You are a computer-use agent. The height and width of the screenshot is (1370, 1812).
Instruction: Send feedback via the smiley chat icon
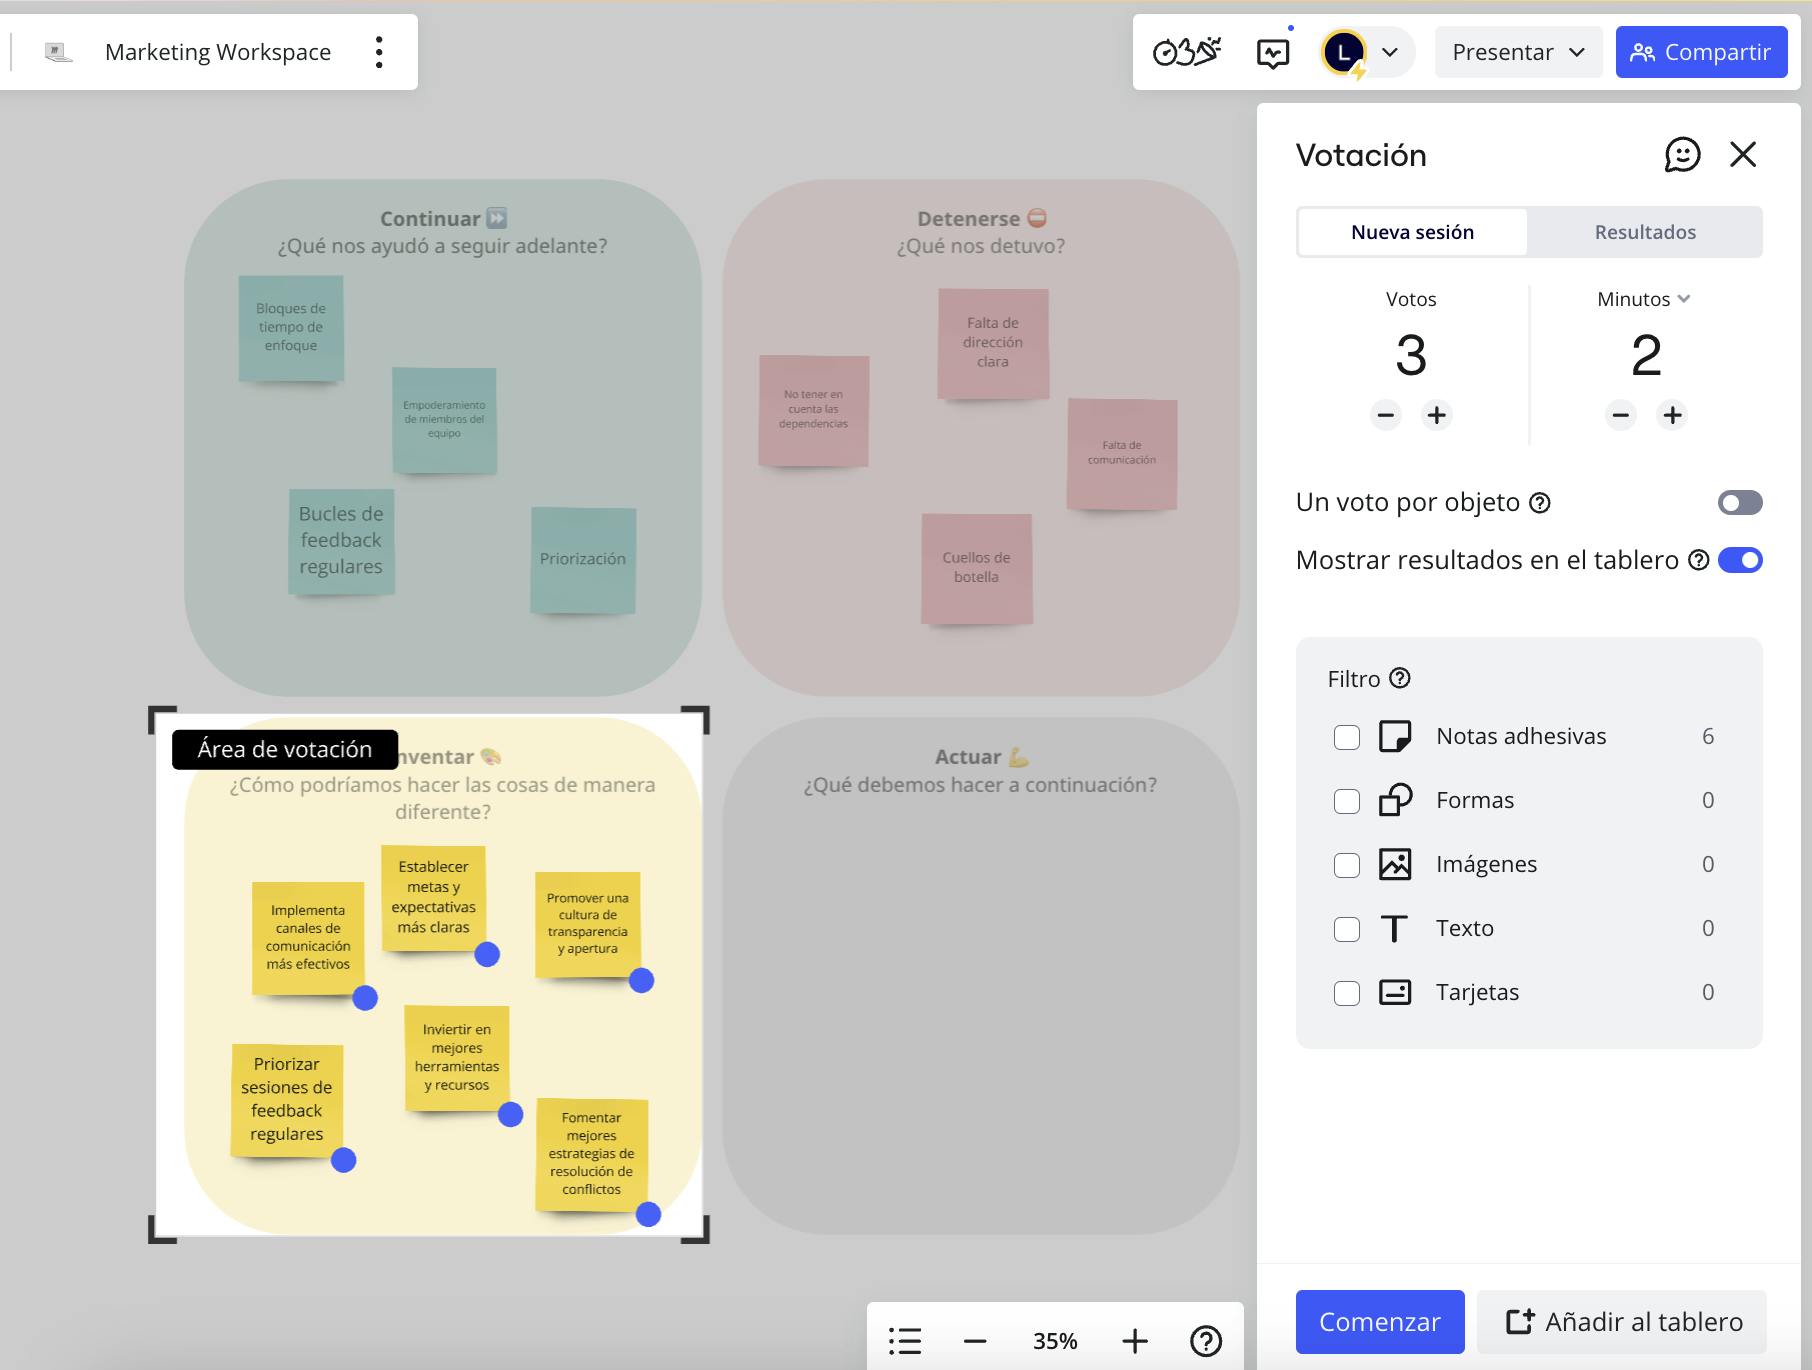point(1682,155)
